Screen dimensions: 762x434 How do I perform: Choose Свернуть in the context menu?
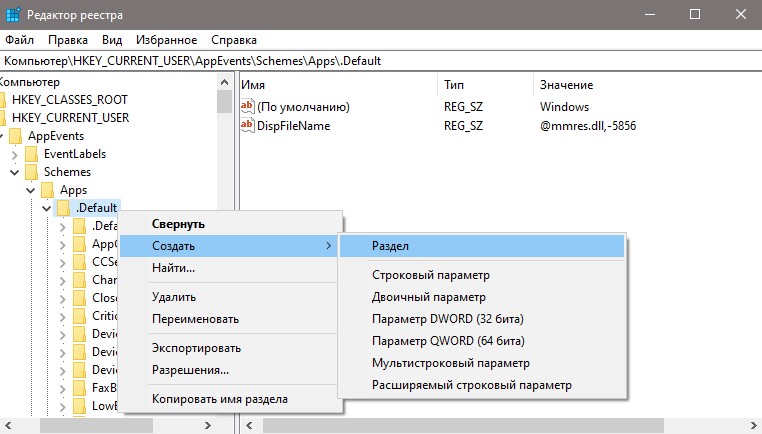point(228,224)
